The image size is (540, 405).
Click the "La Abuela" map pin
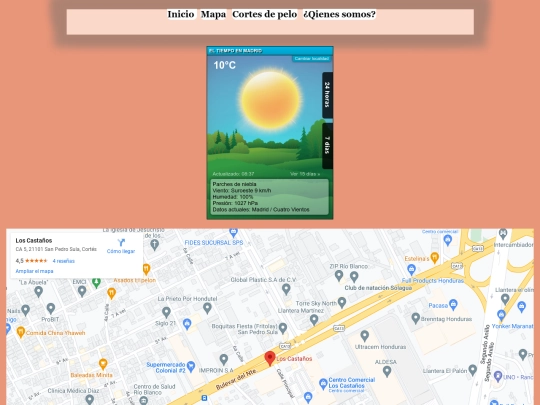tap(39, 291)
